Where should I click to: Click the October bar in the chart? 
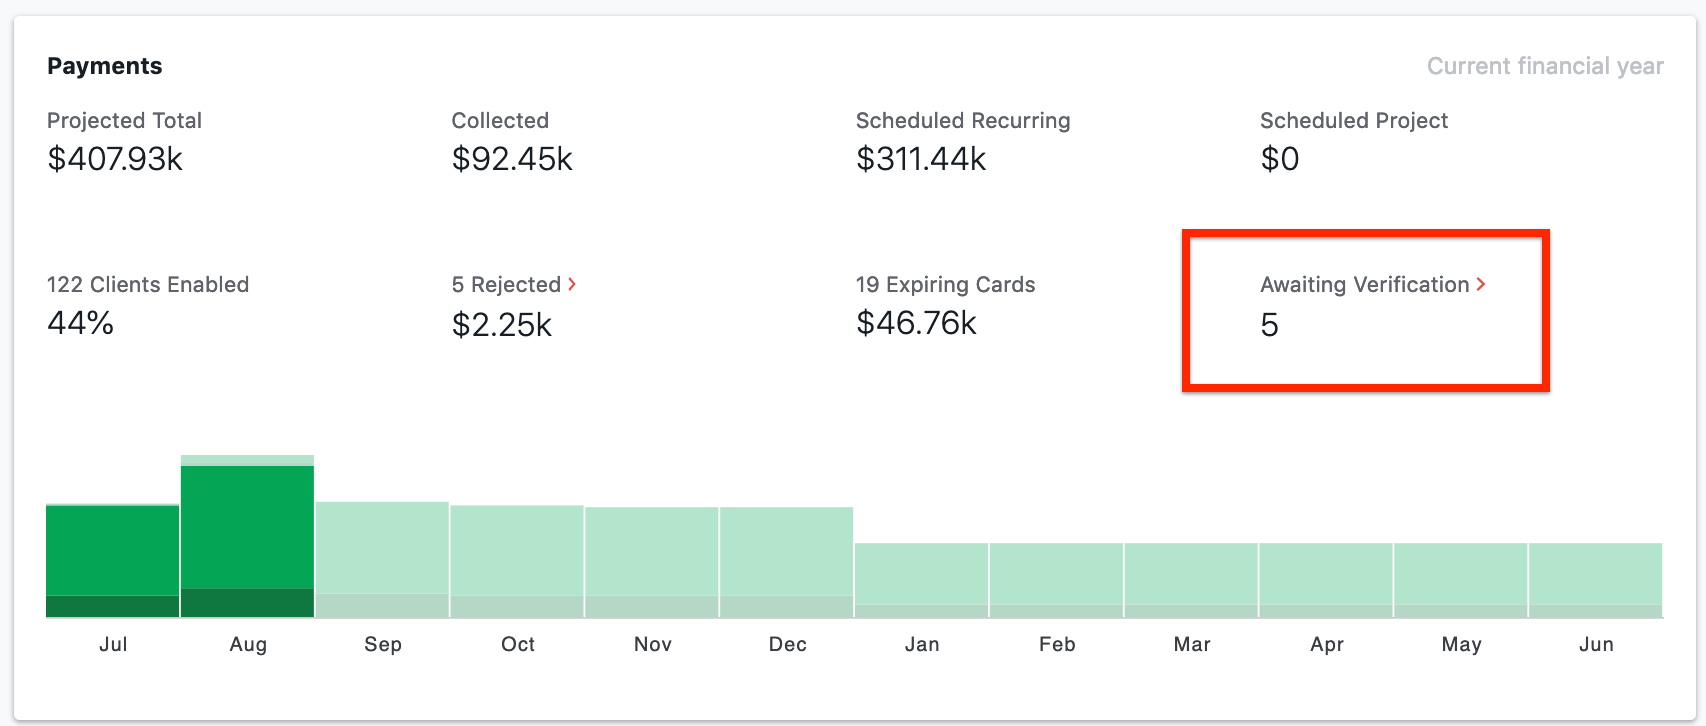(x=517, y=561)
